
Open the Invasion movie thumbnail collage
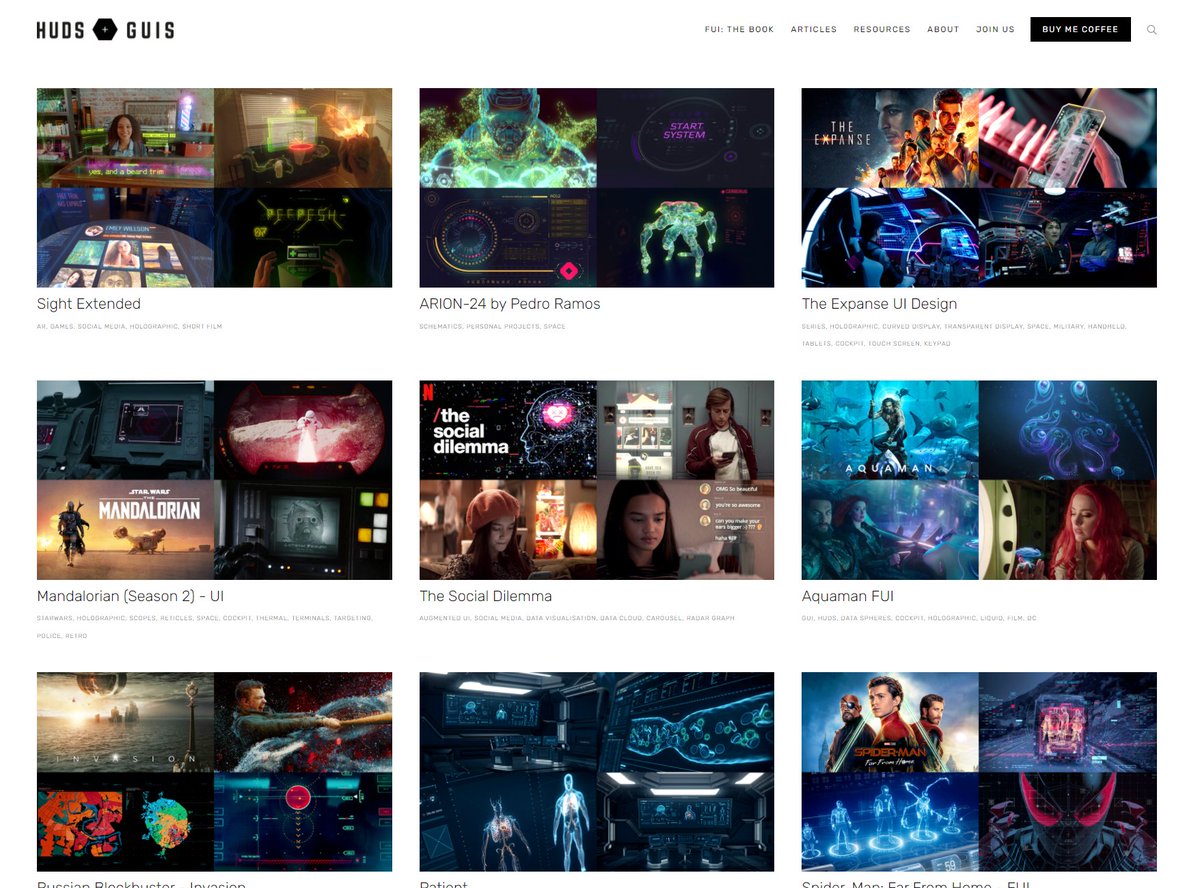click(x=214, y=772)
